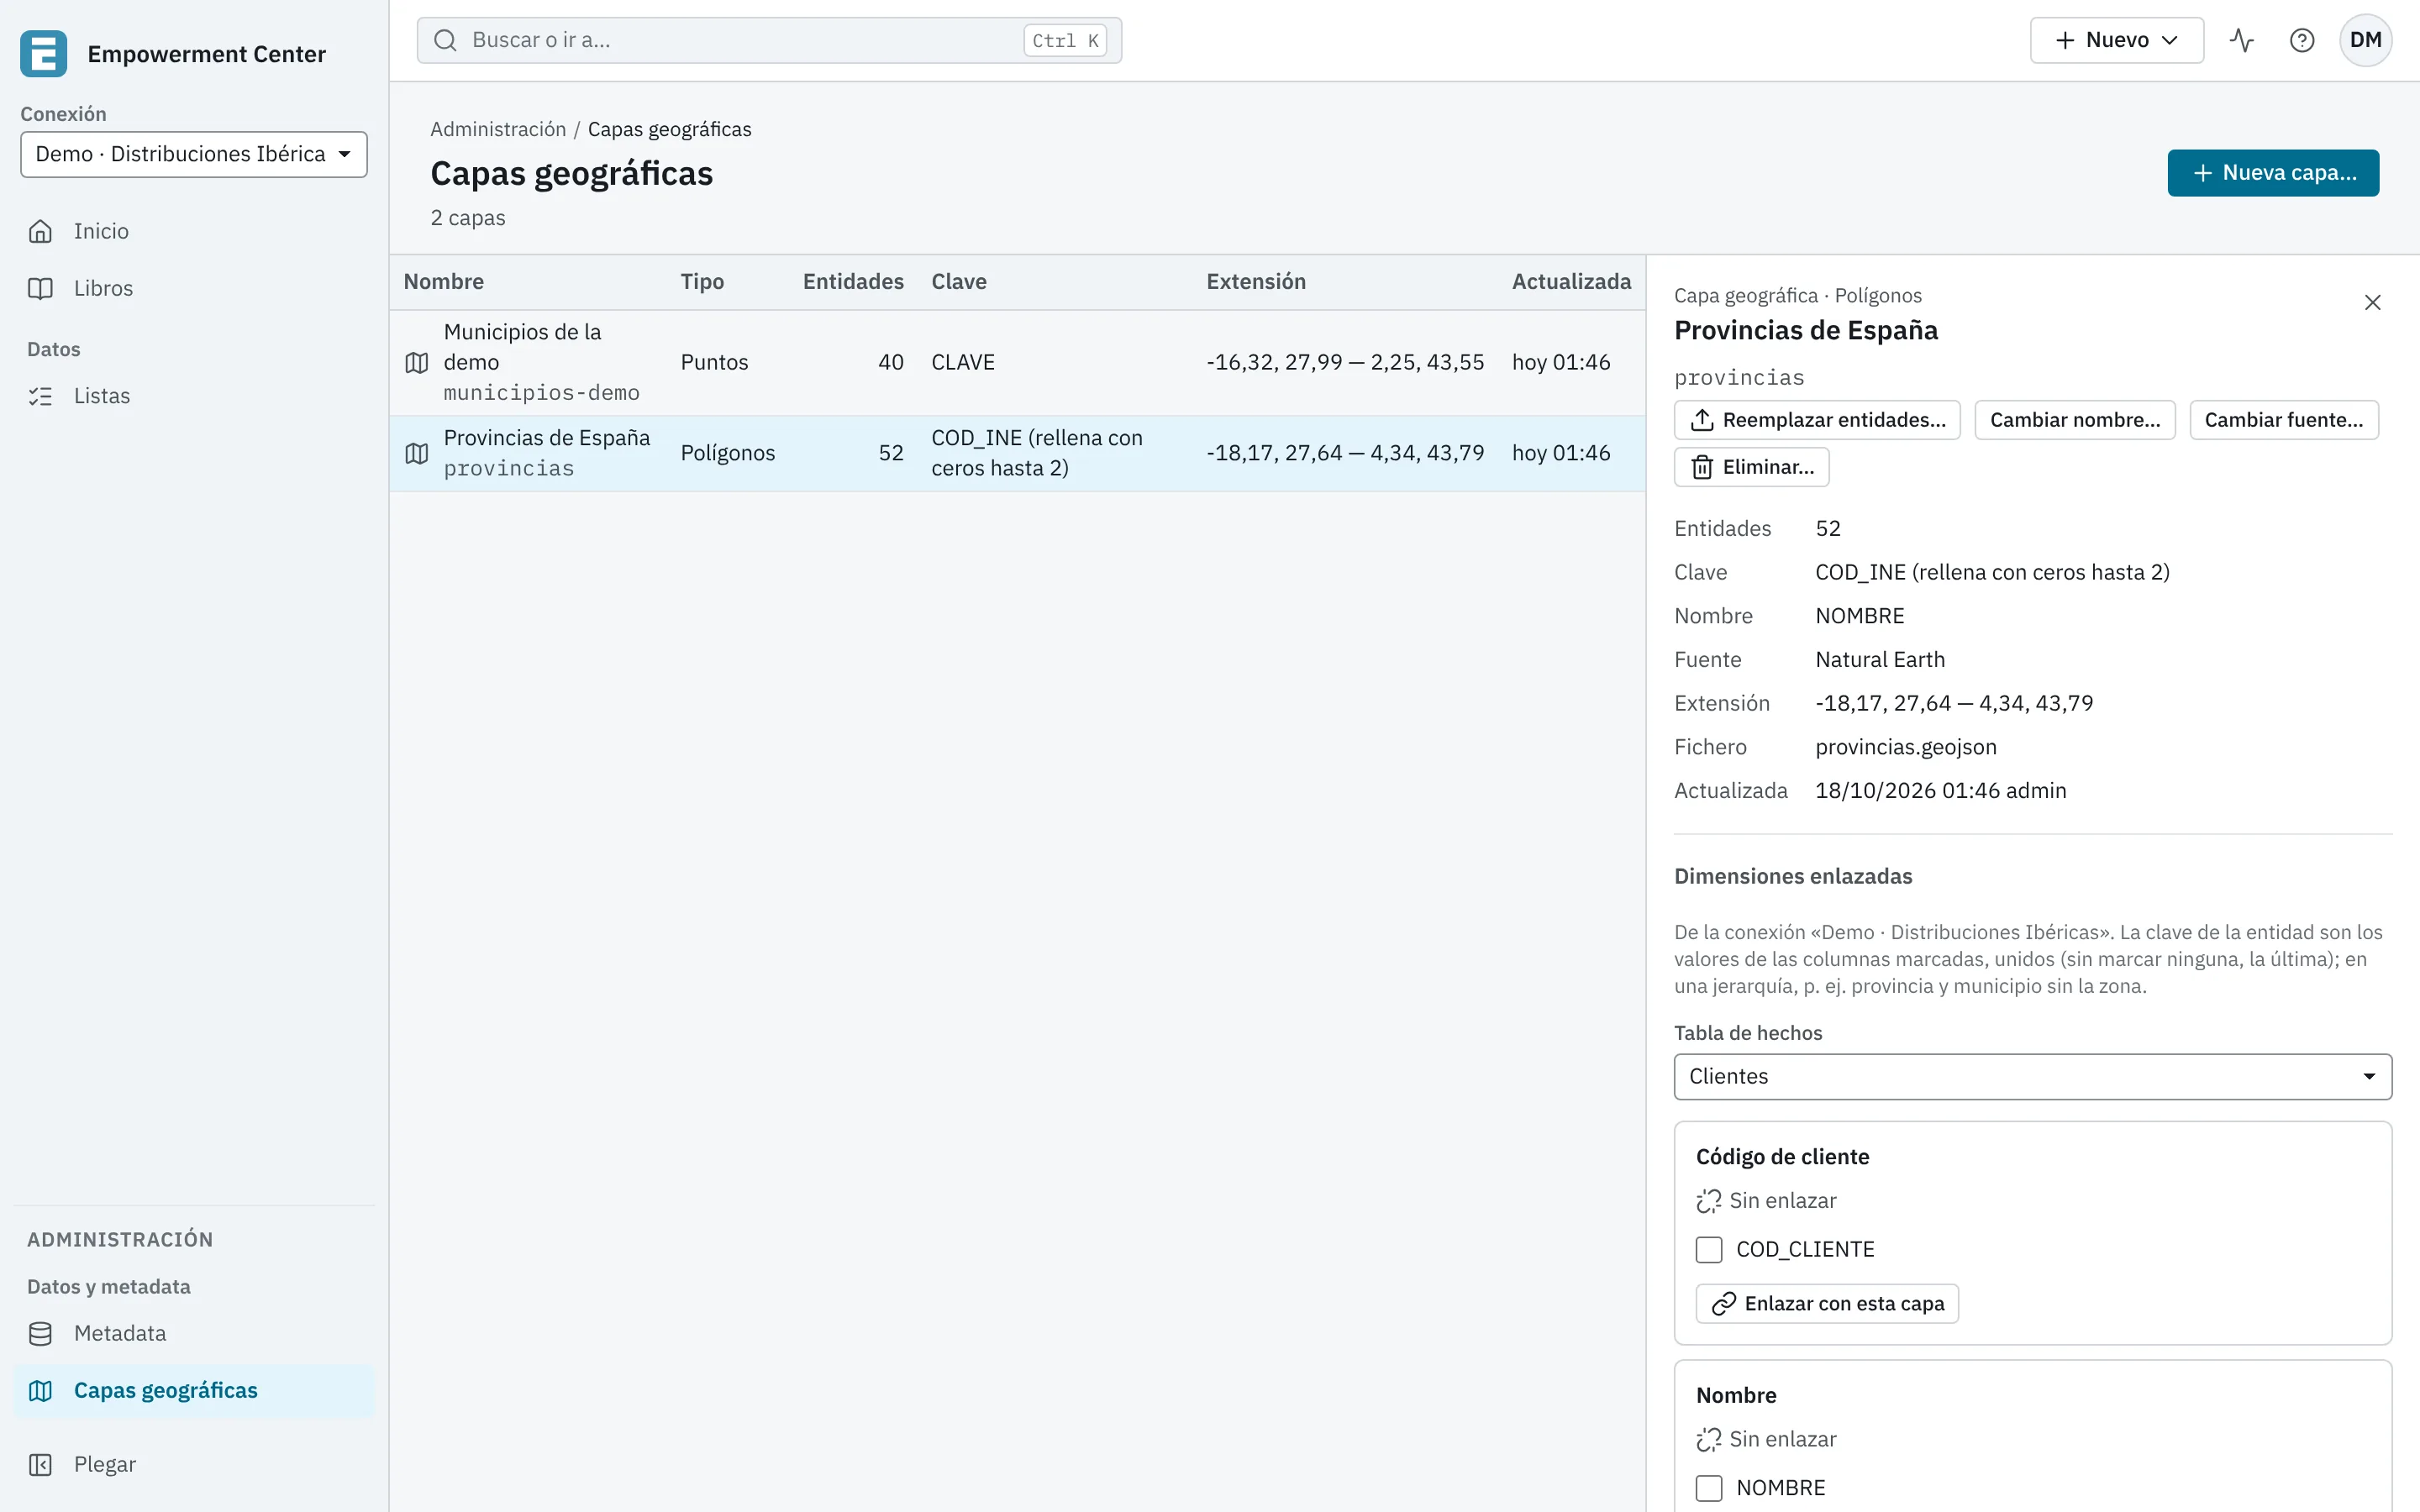Click the map icon beside Provincias de España row
This screenshot has height=1512, width=2420.
[x=417, y=454]
